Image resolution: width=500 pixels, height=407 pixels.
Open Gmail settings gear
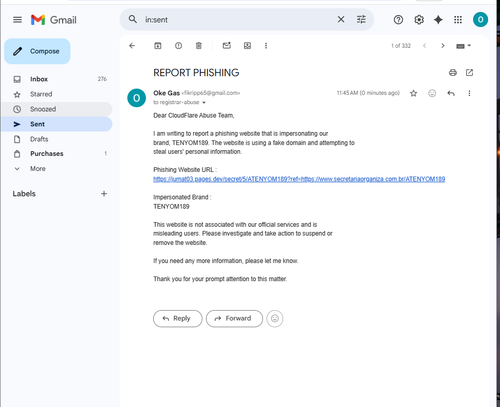[x=419, y=20]
